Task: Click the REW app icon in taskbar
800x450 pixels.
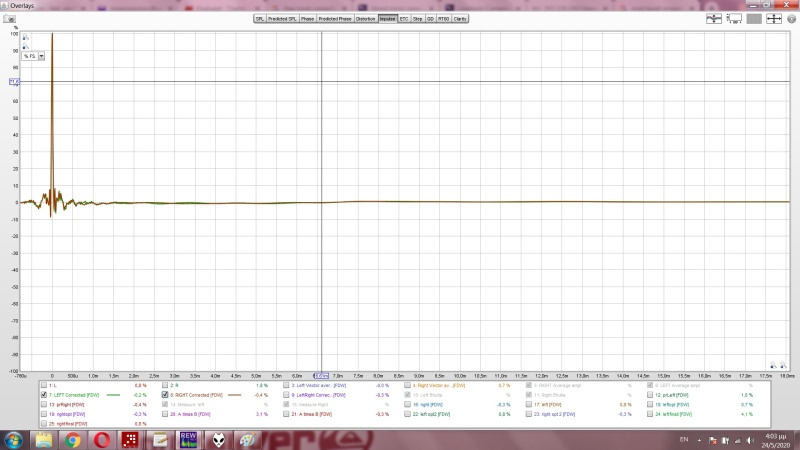Action: [x=188, y=438]
